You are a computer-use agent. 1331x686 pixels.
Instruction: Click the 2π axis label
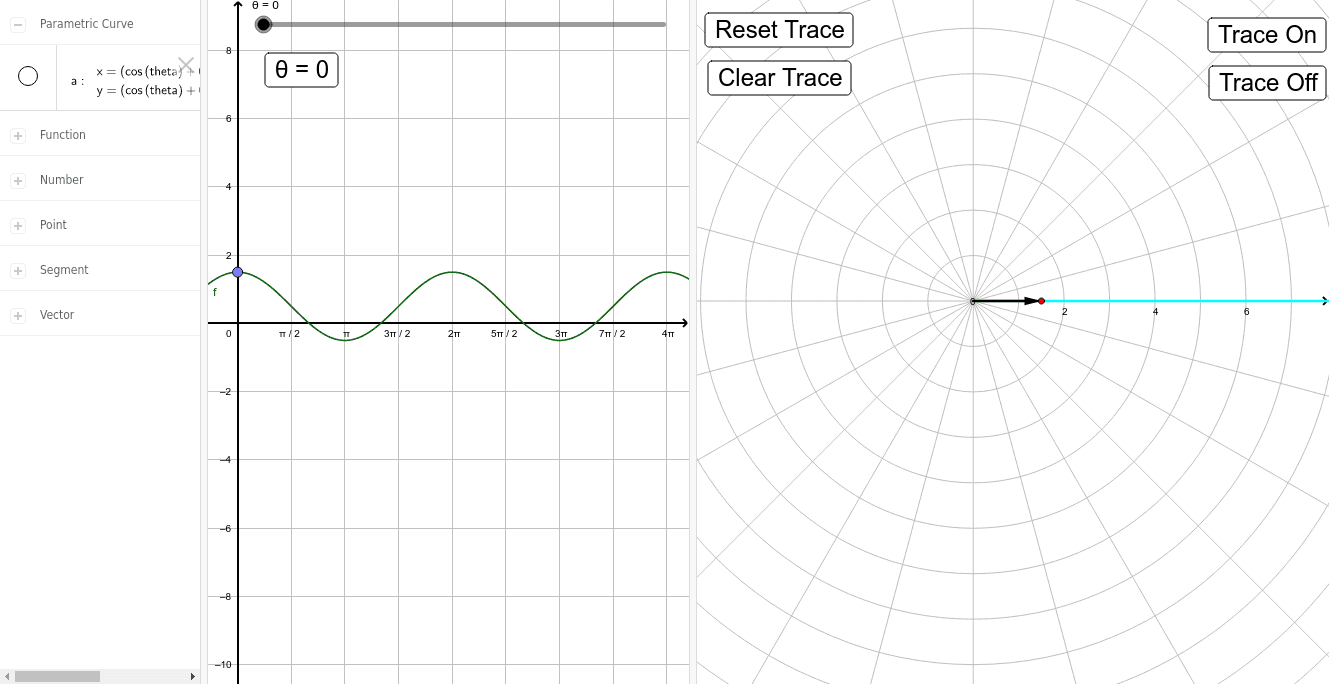pos(453,334)
